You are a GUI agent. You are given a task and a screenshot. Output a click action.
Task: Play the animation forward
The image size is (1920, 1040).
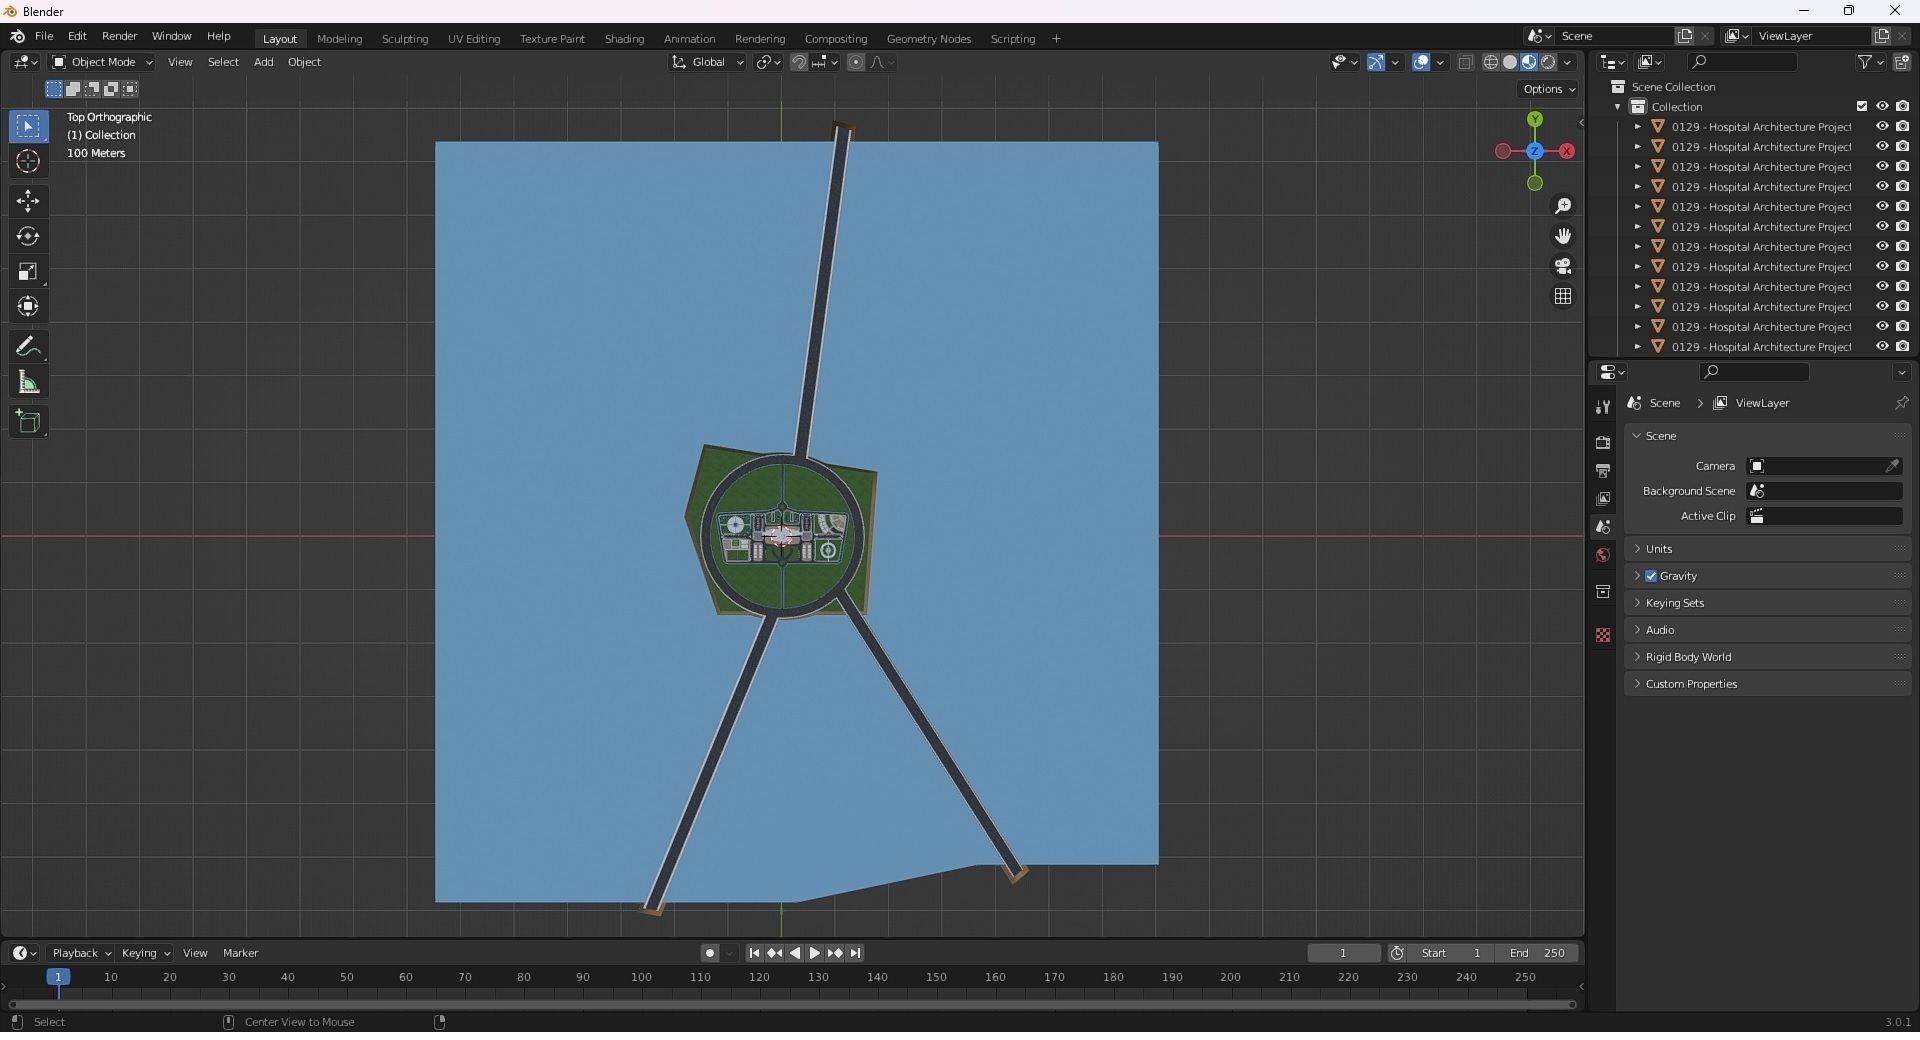(x=815, y=953)
